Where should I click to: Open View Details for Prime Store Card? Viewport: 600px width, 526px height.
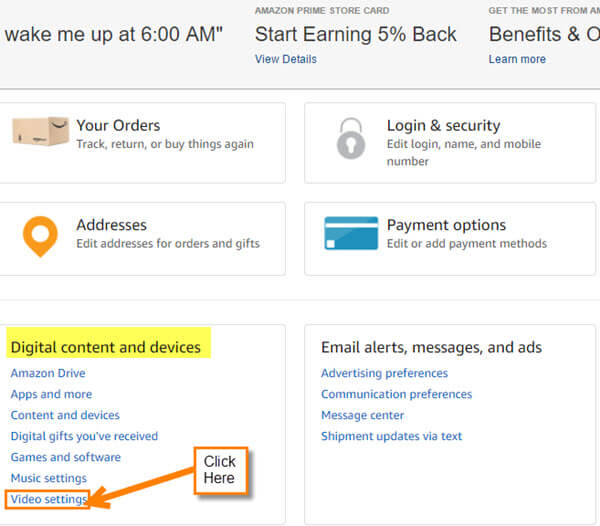(x=286, y=59)
